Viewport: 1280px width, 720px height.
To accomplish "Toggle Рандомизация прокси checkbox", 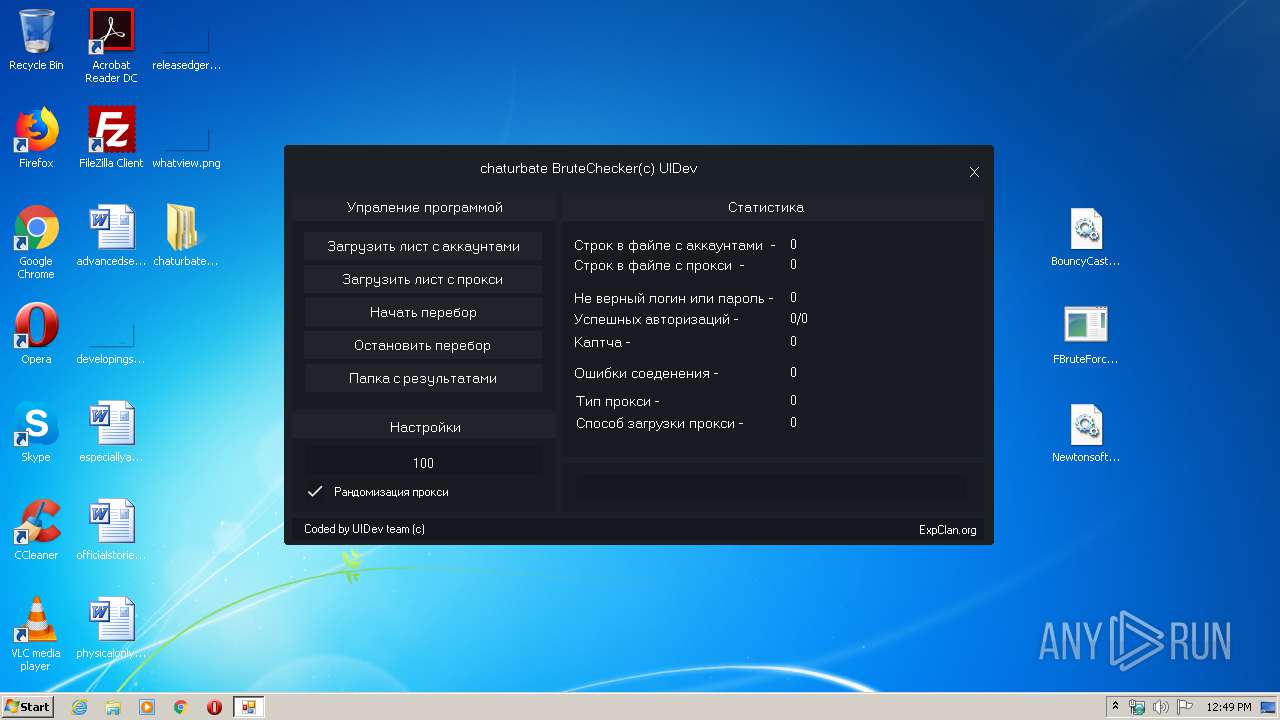I will click(315, 492).
